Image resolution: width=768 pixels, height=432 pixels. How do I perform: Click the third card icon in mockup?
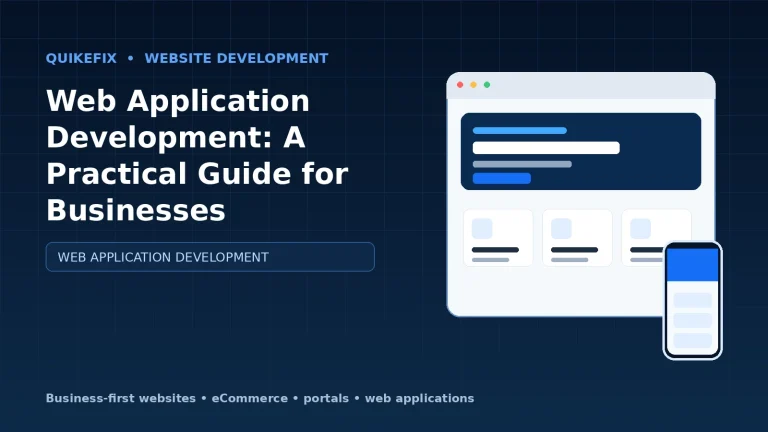point(640,229)
